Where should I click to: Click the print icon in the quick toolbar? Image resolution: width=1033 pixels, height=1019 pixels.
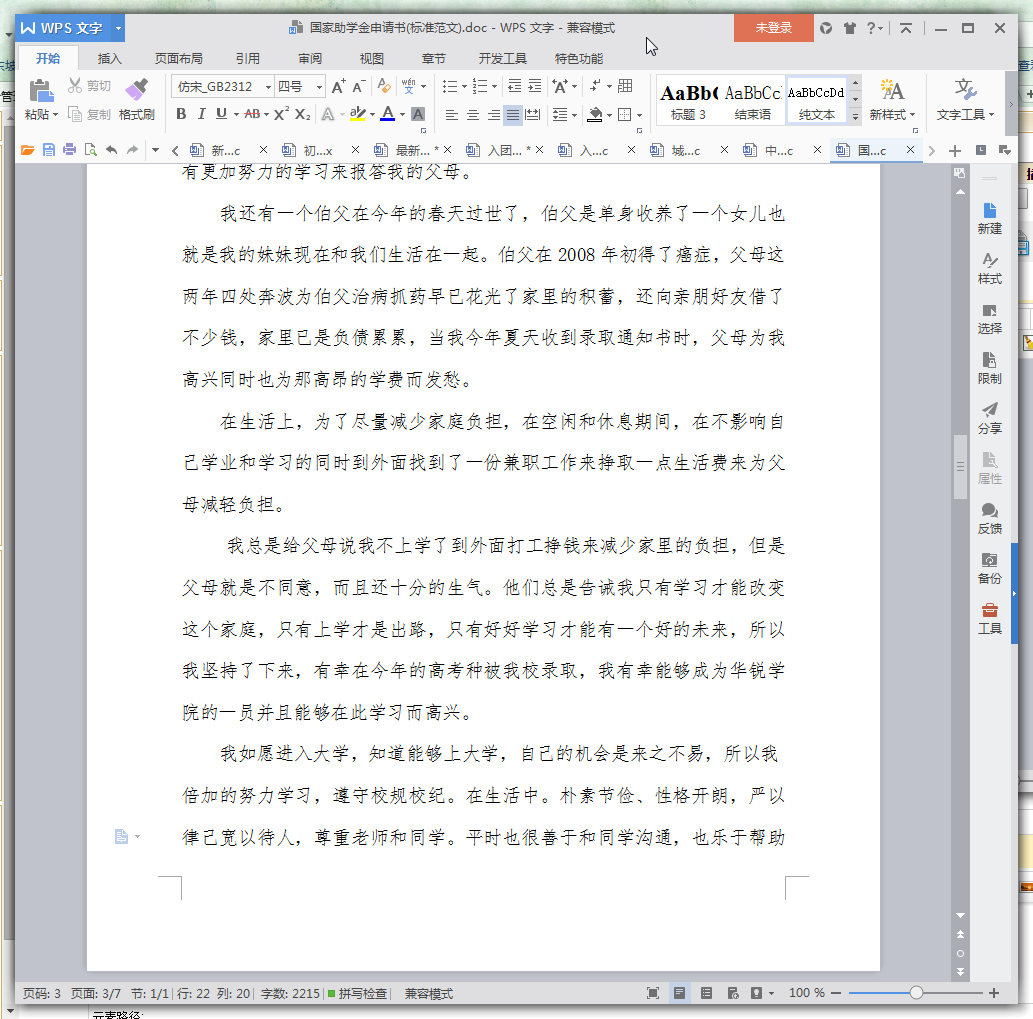(x=69, y=150)
